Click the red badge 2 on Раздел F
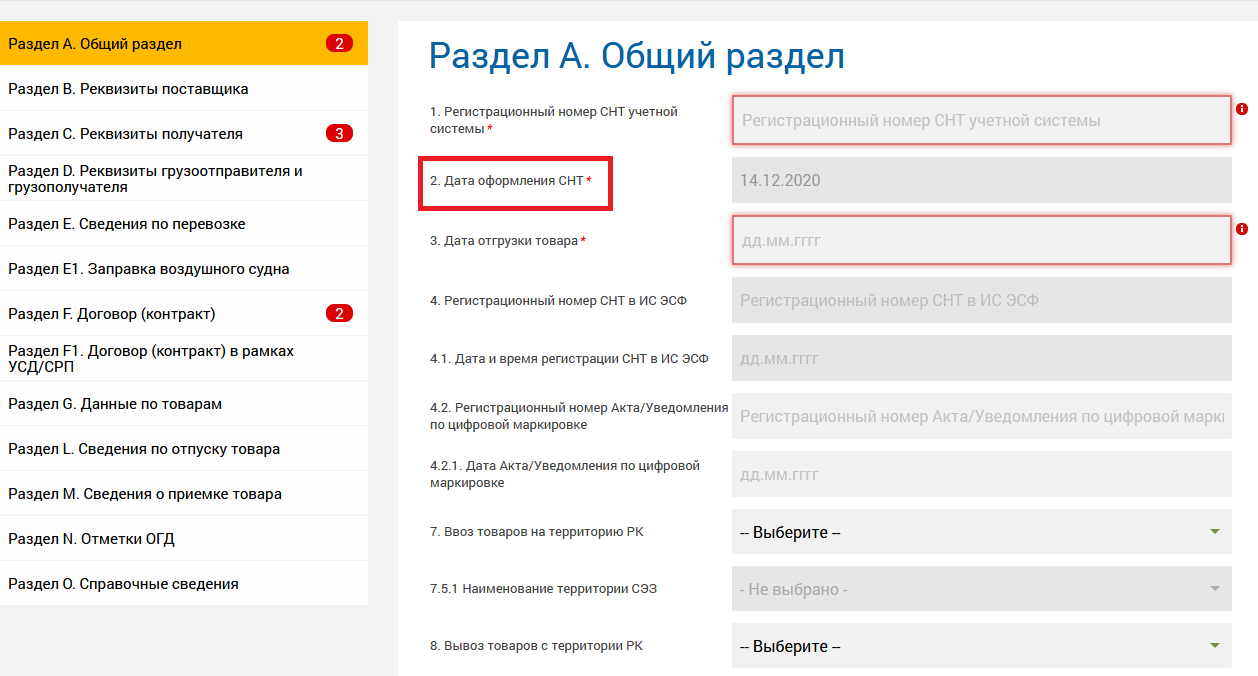Viewport: 1258px width, 676px height. [x=340, y=314]
